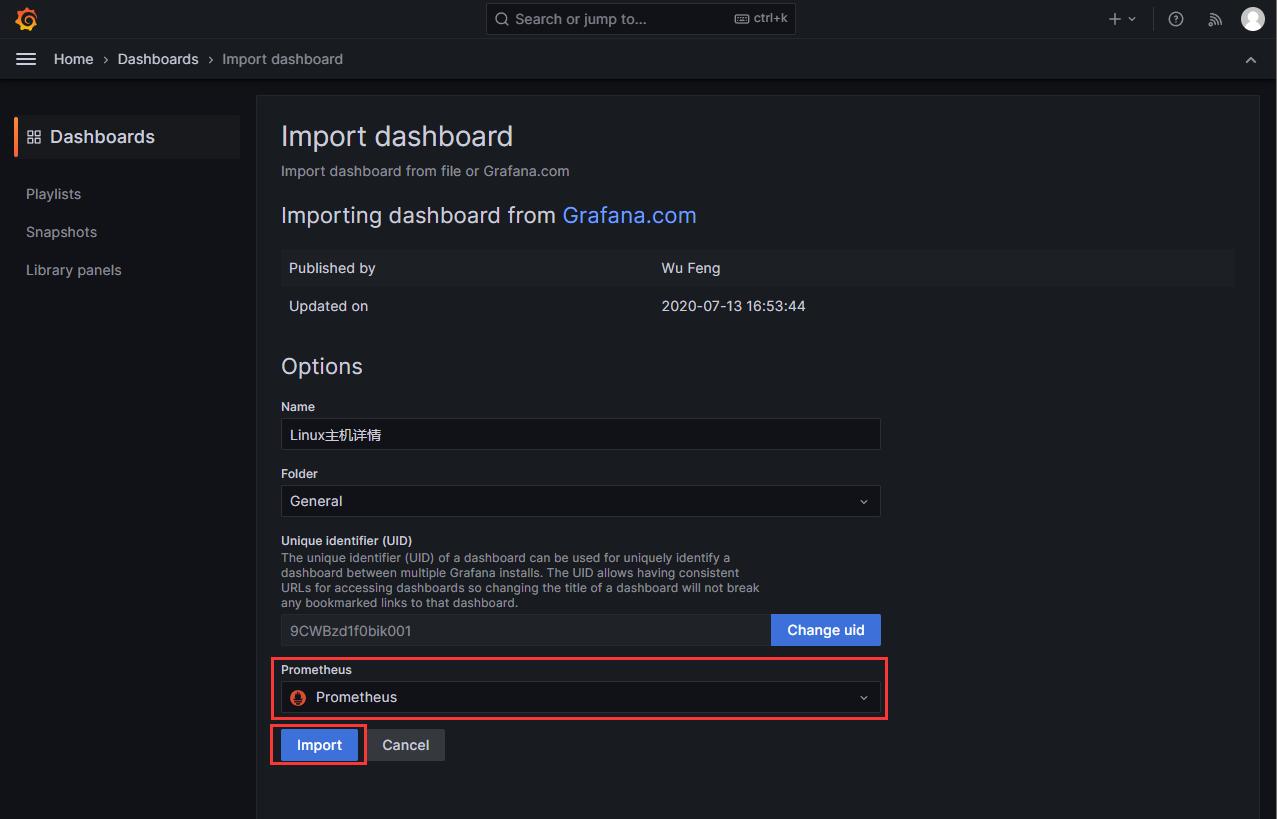This screenshot has width=1277, height=819.
Task: Open the help question mark icon
Action: 1176,19
